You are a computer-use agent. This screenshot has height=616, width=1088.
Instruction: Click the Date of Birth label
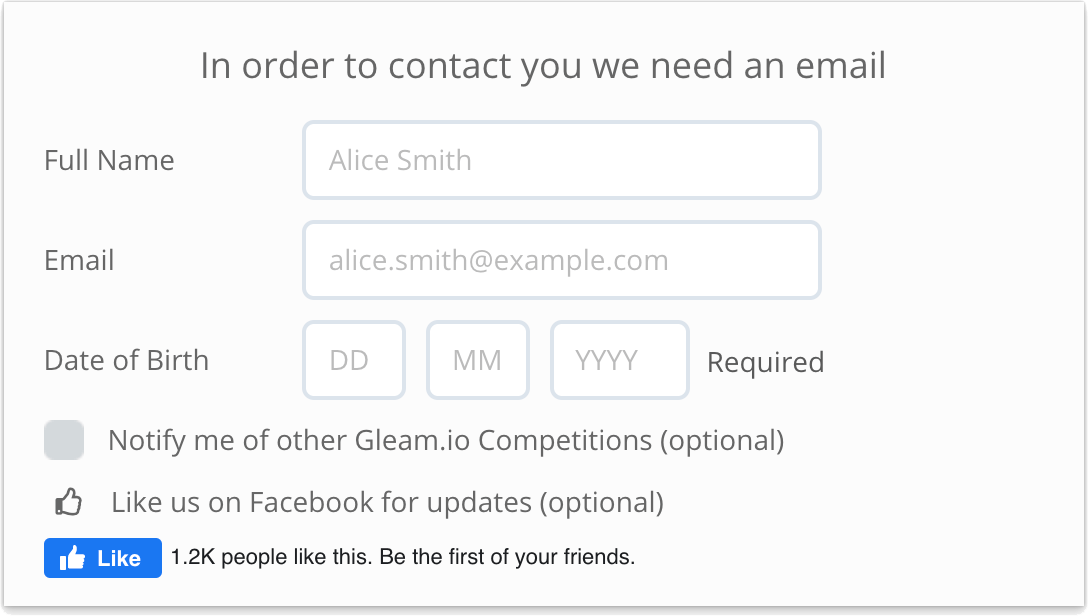pyautogui.click(x=126, y=361)
